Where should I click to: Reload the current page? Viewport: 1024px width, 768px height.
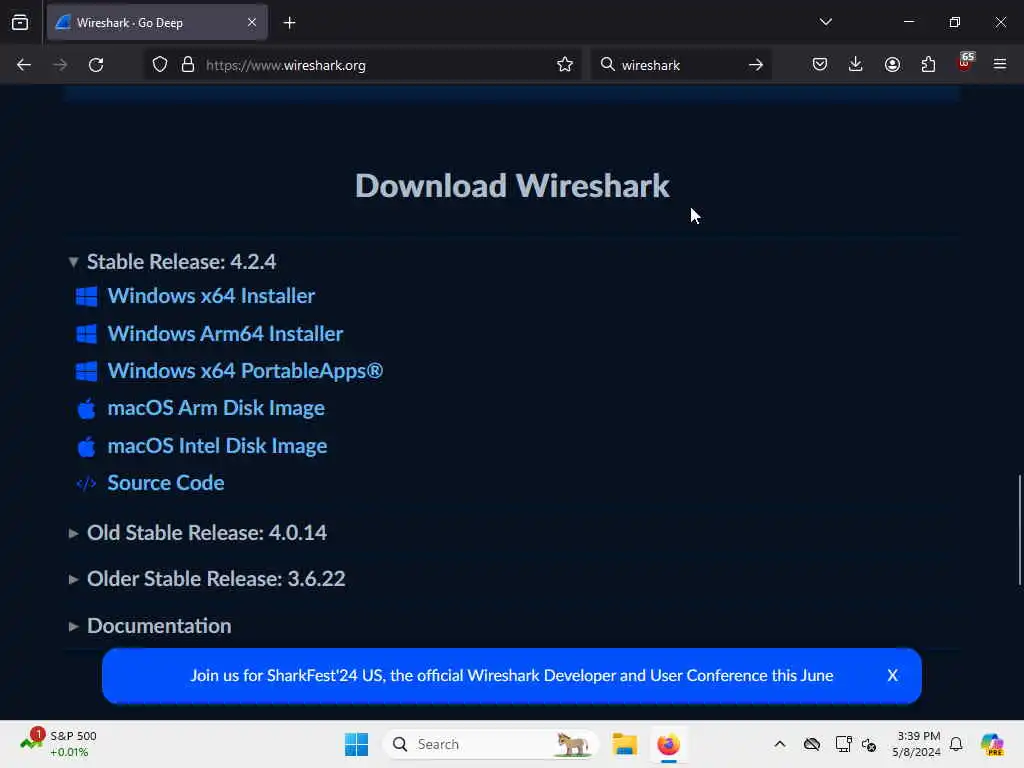(96, 65)
